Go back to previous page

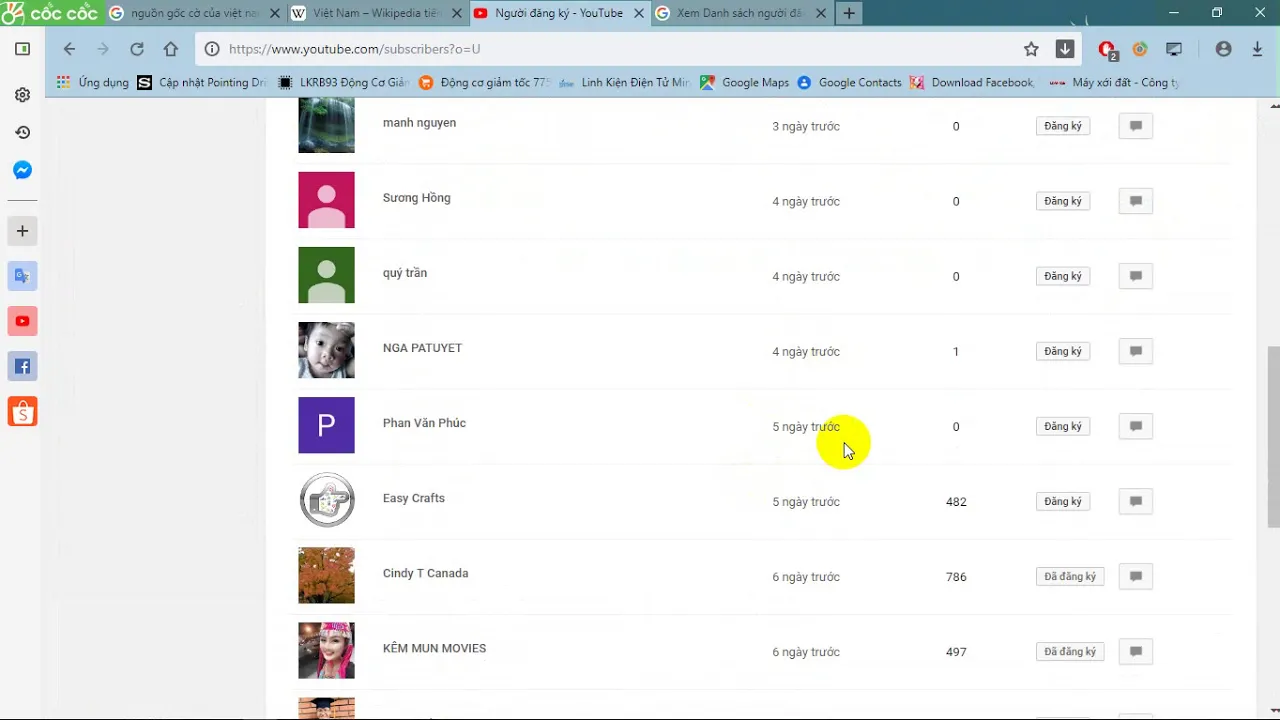point(69,49)
